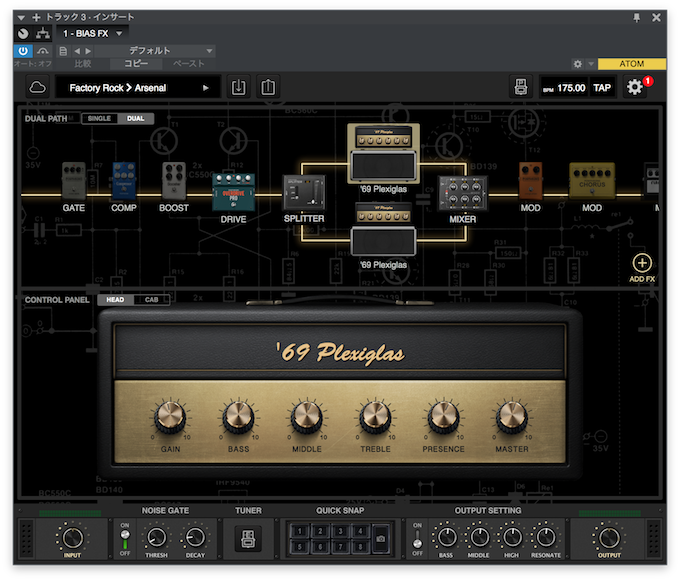This screenshot has height=581, width=680.
Task: Click the TREBLE knob on the amp
Action: pyautogui.click(x=375, y=417)
